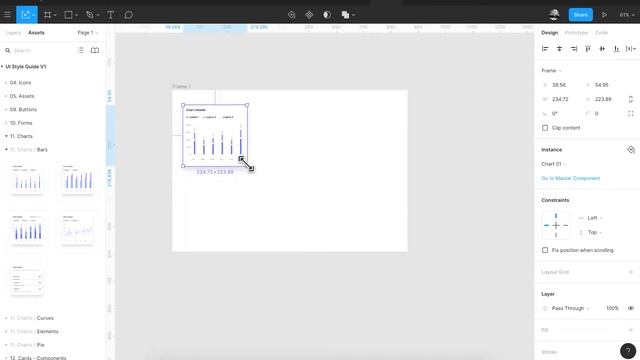Open the Chart 01 instance dropdown

pos(553,164)
